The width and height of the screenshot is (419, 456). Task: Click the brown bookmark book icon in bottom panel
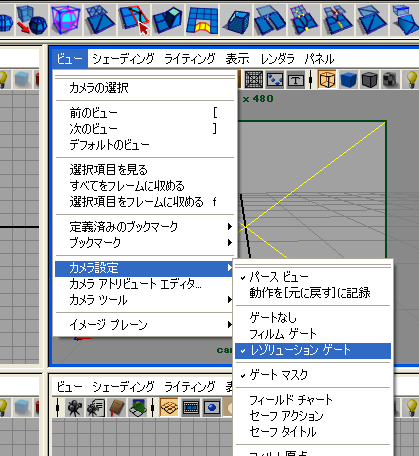pyautogui.click(x=117, y=407)
